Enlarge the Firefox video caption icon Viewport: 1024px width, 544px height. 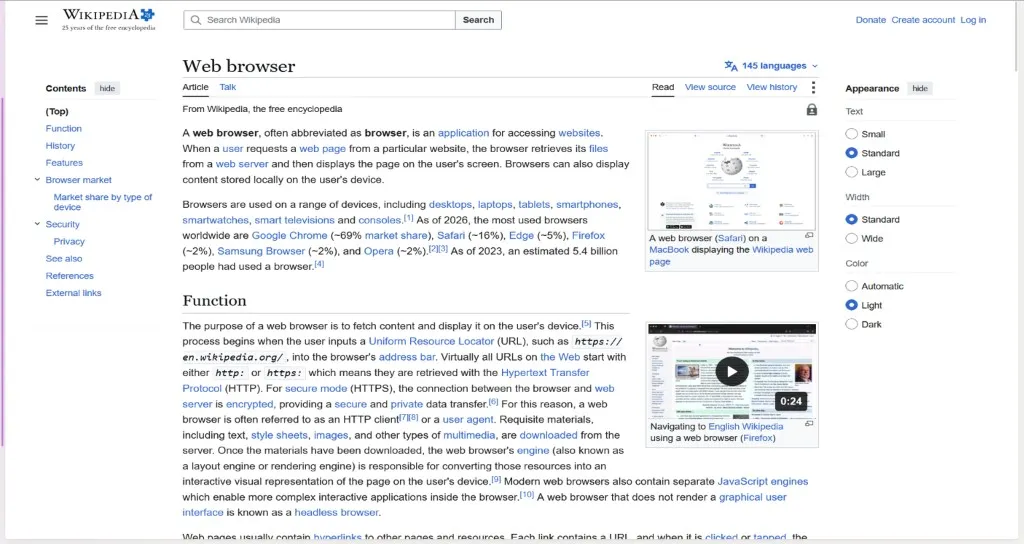pyautogui.click(x=809, y=423)
